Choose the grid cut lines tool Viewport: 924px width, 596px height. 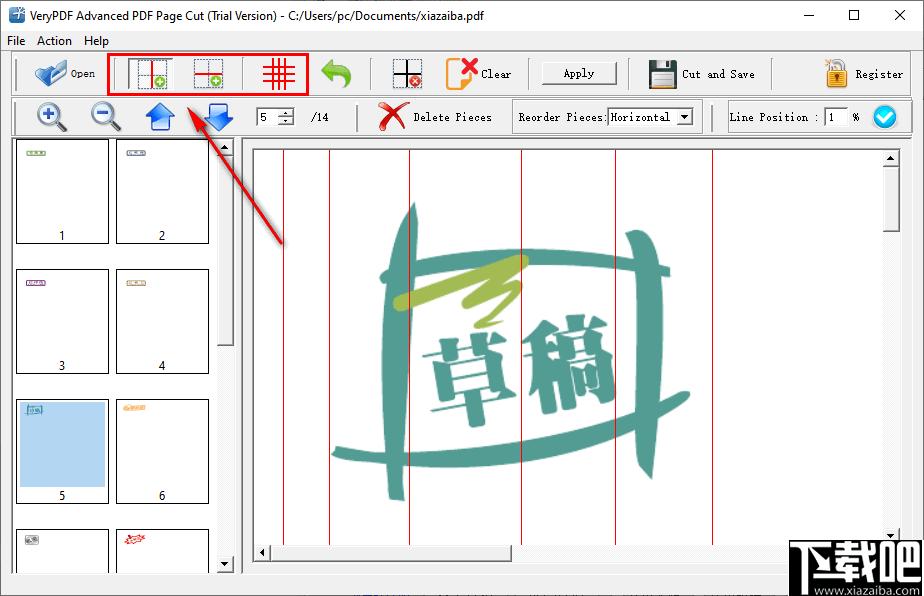(x=278, y=74)
